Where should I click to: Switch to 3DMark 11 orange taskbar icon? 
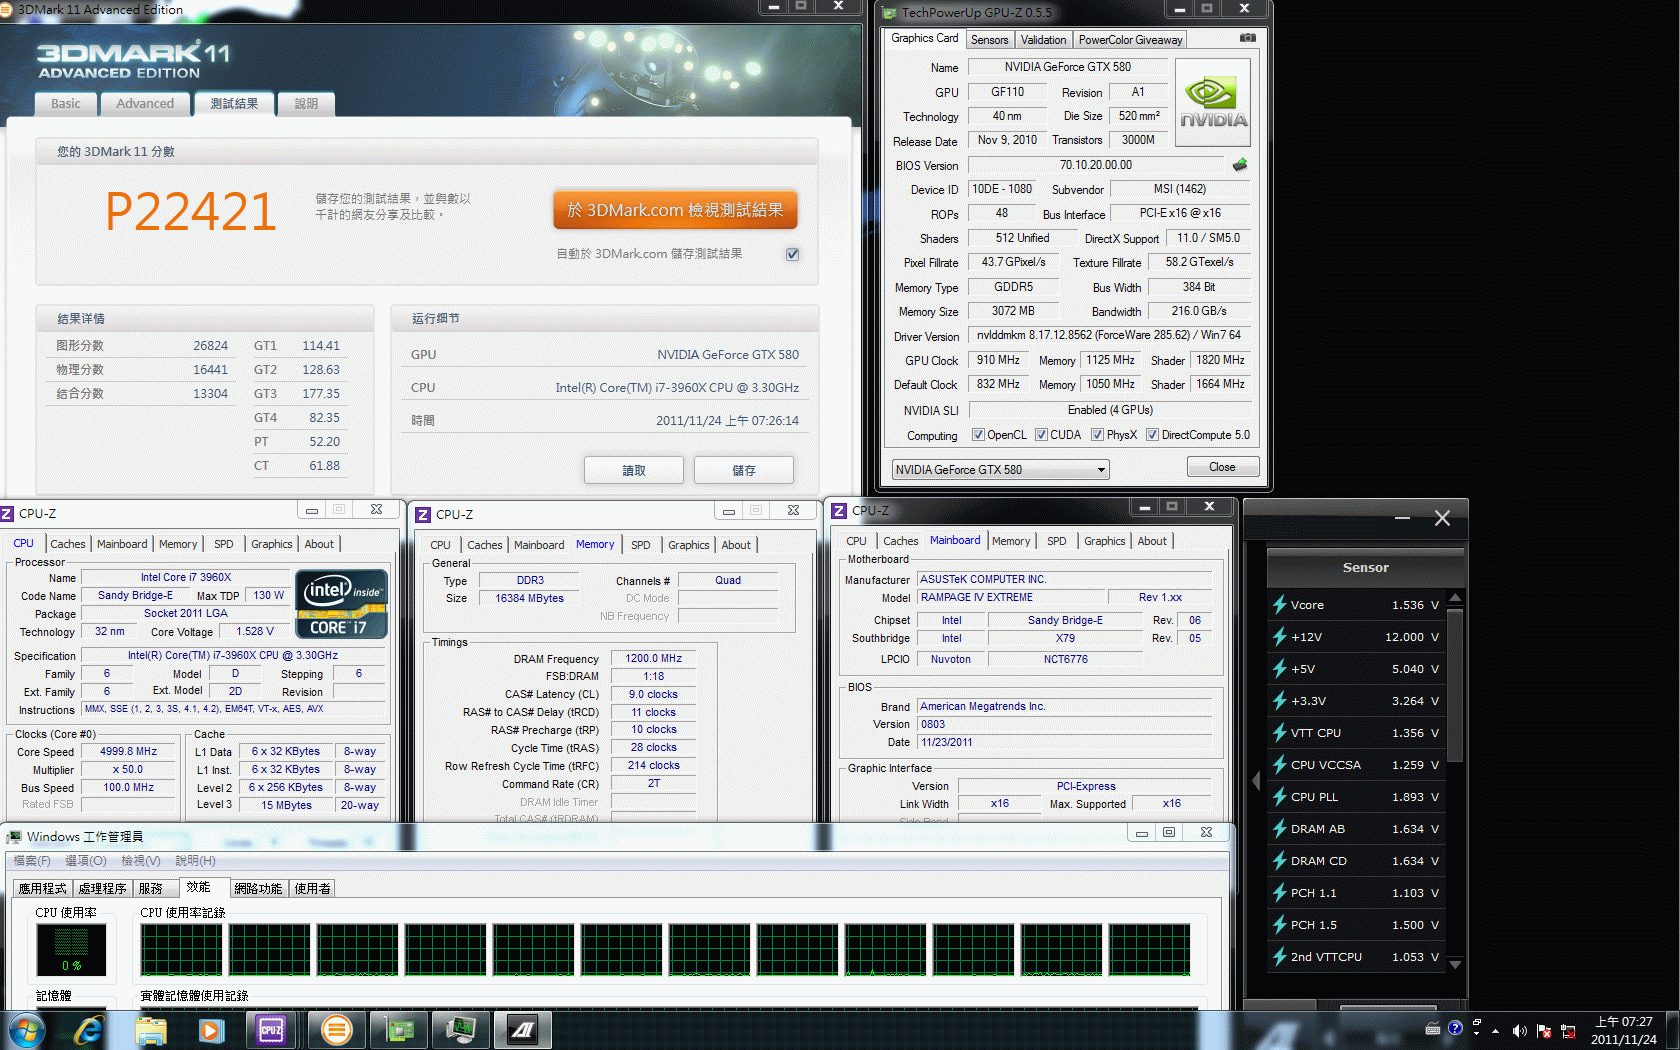pos(337,1030)
